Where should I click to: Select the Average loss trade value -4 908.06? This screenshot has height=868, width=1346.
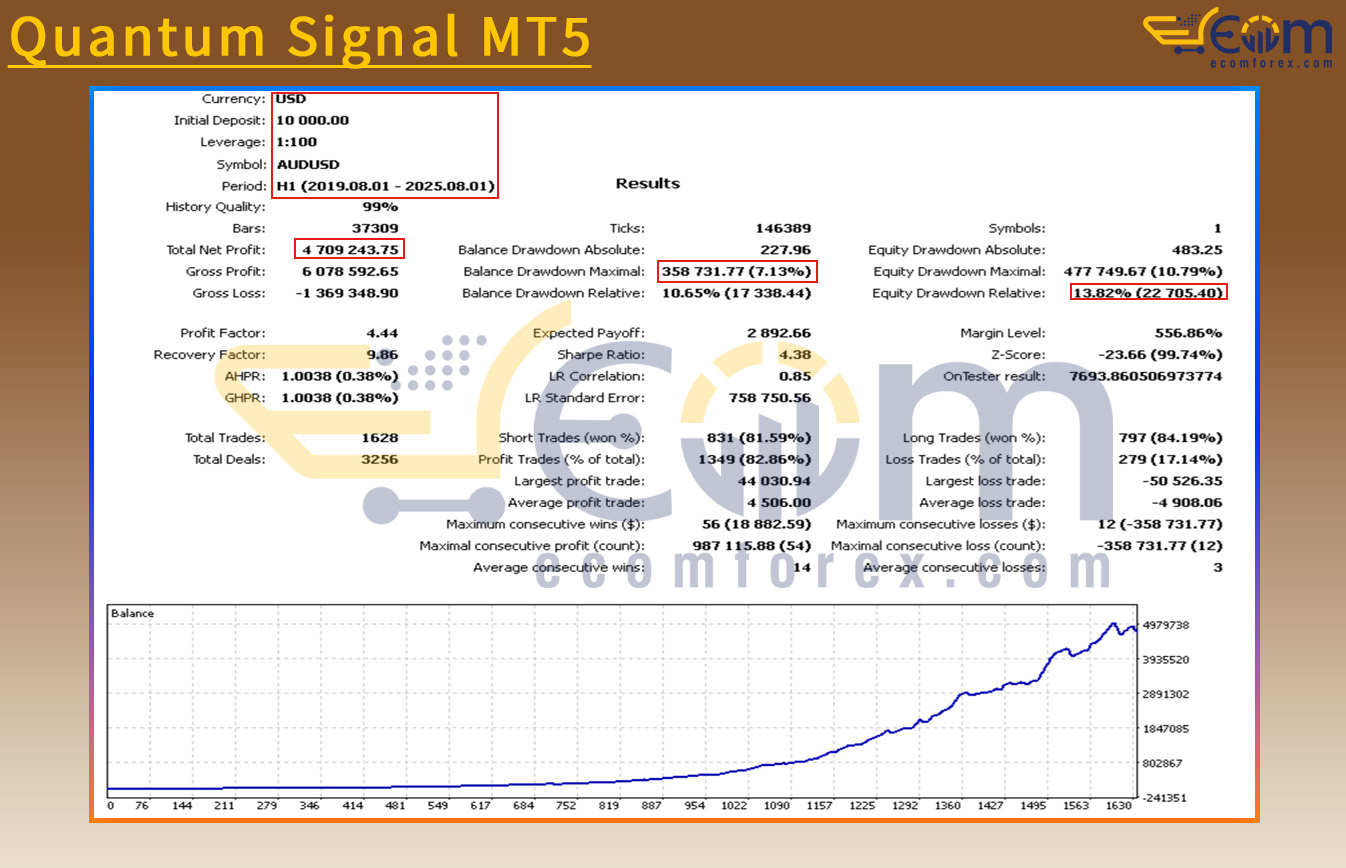(1186, 503)
